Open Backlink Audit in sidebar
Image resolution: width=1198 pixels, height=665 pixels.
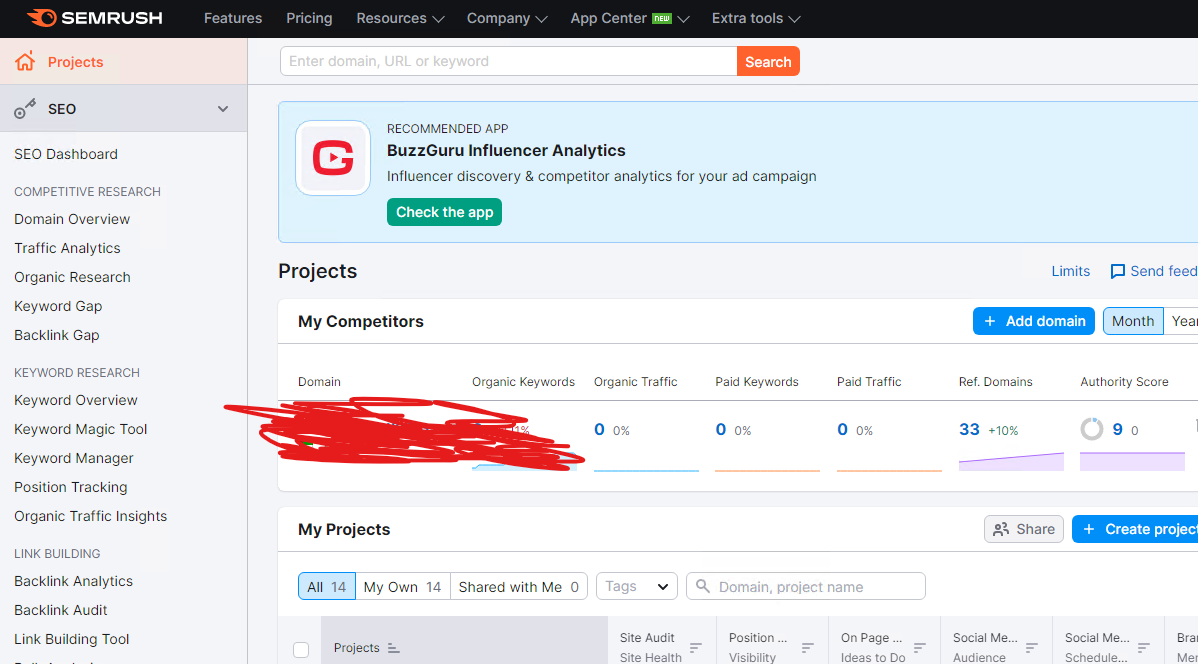tap(60, 611)
